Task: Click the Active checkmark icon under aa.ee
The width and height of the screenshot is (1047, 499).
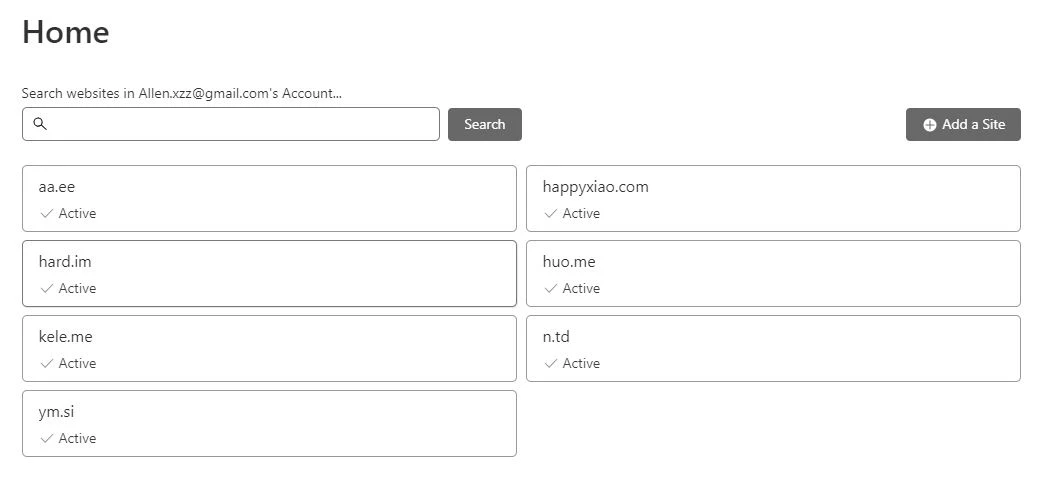Action: [46, 213]
